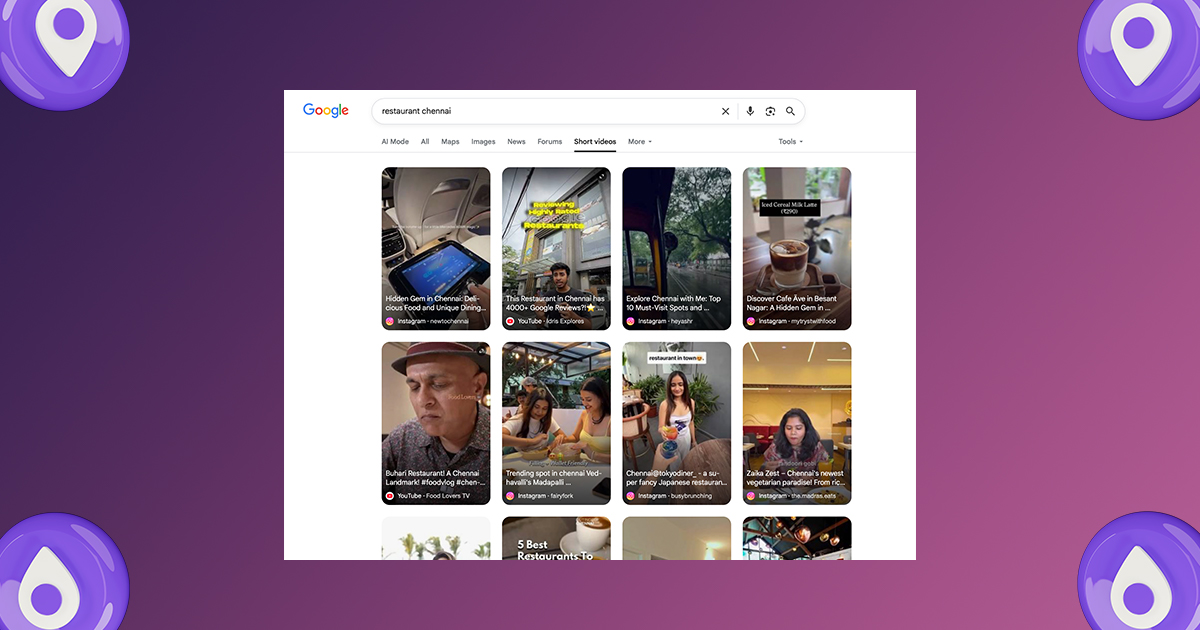Open search by image camera icon
The height and width of the screenshot is (630, 1200).
[770, 112]
